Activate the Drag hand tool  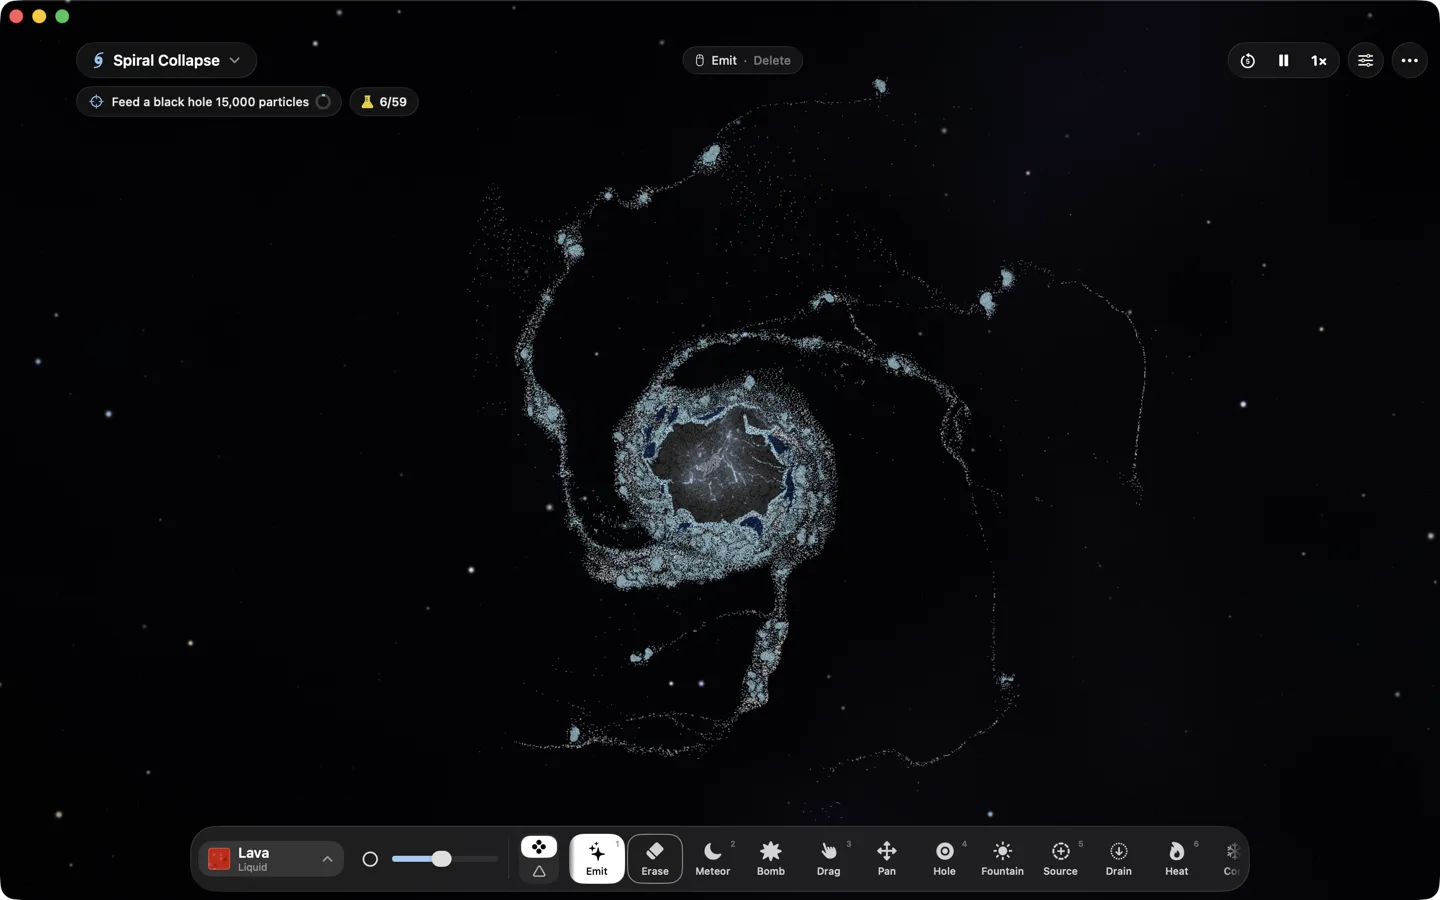[x=829, y=858]
